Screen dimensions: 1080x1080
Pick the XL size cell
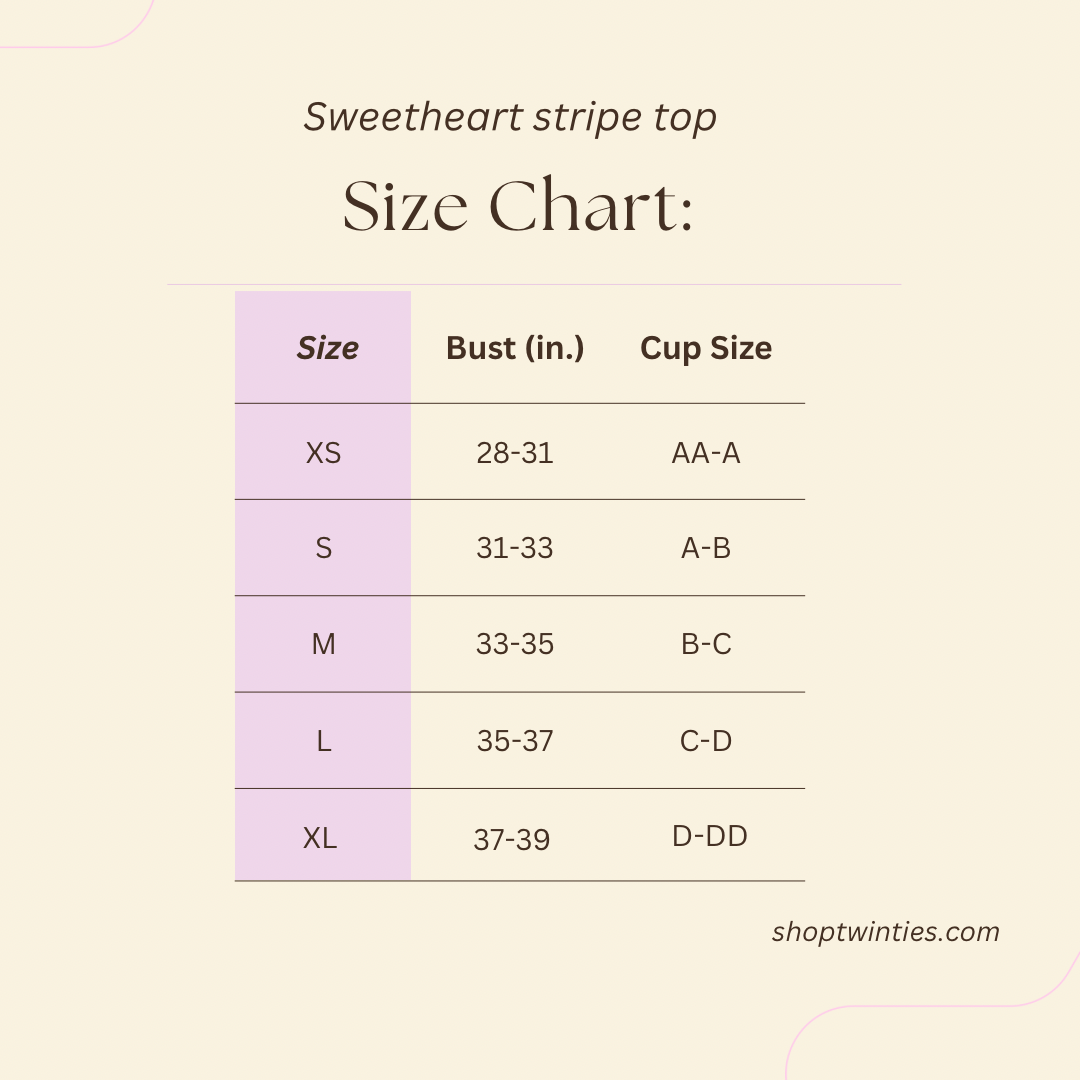(x=320, y=838)
